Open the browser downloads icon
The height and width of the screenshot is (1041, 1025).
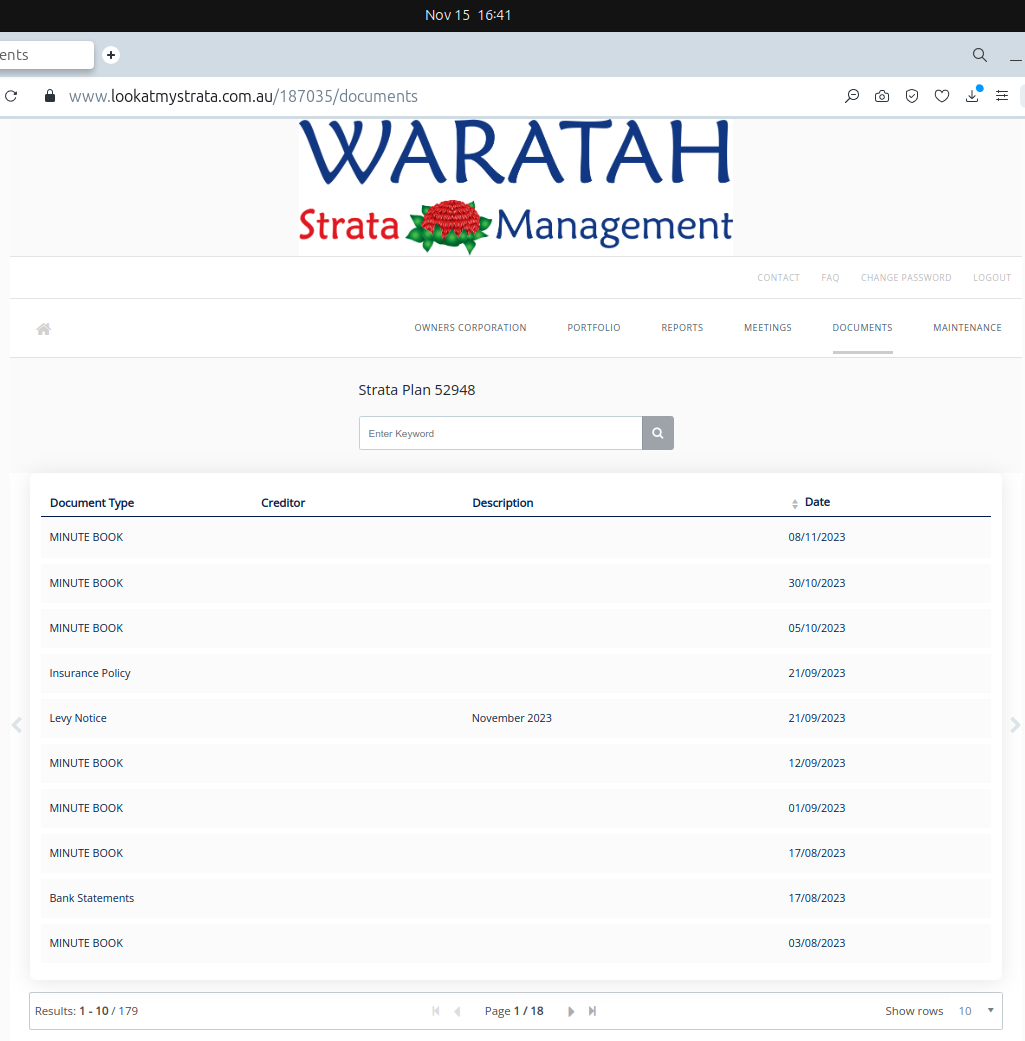[972, 97]
